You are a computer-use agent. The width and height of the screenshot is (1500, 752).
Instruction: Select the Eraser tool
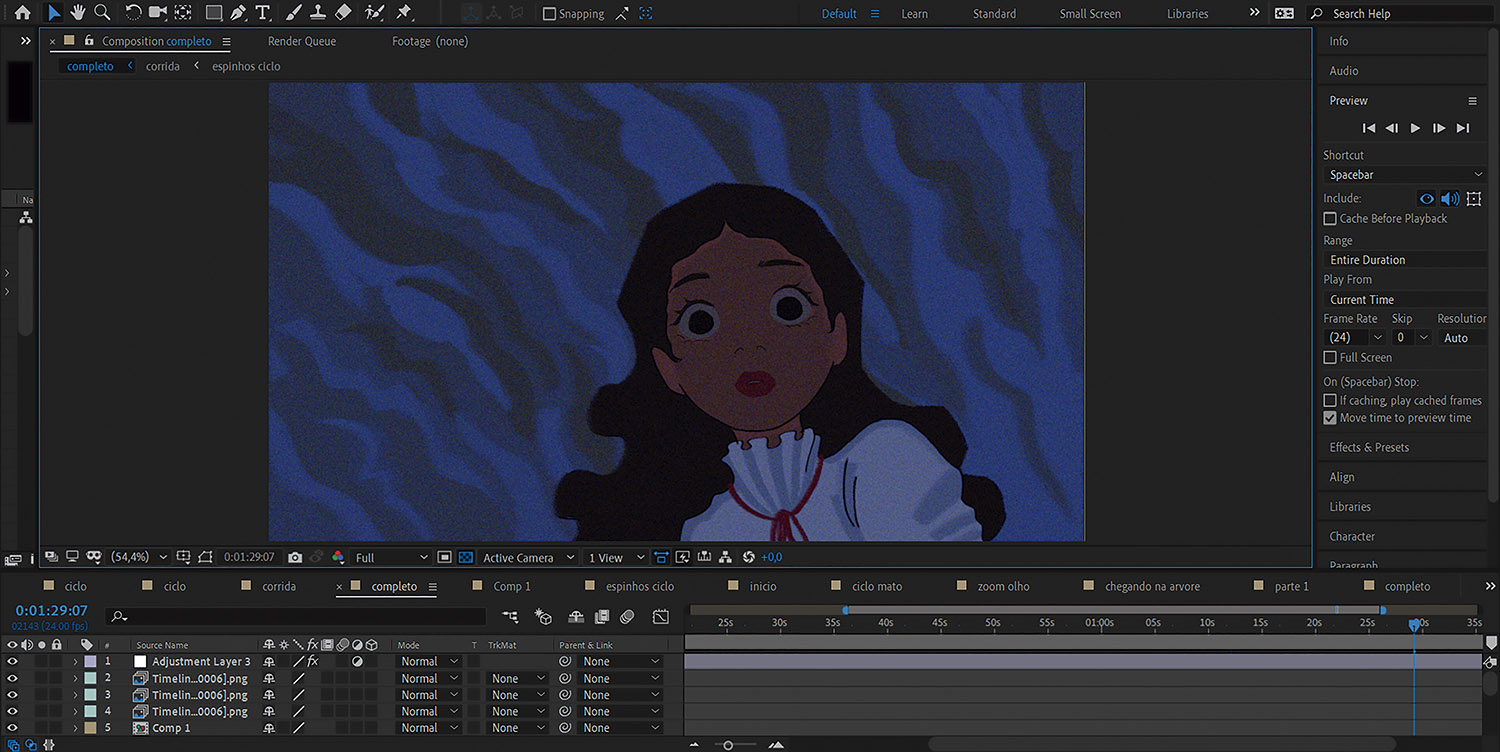click(343, 13)
